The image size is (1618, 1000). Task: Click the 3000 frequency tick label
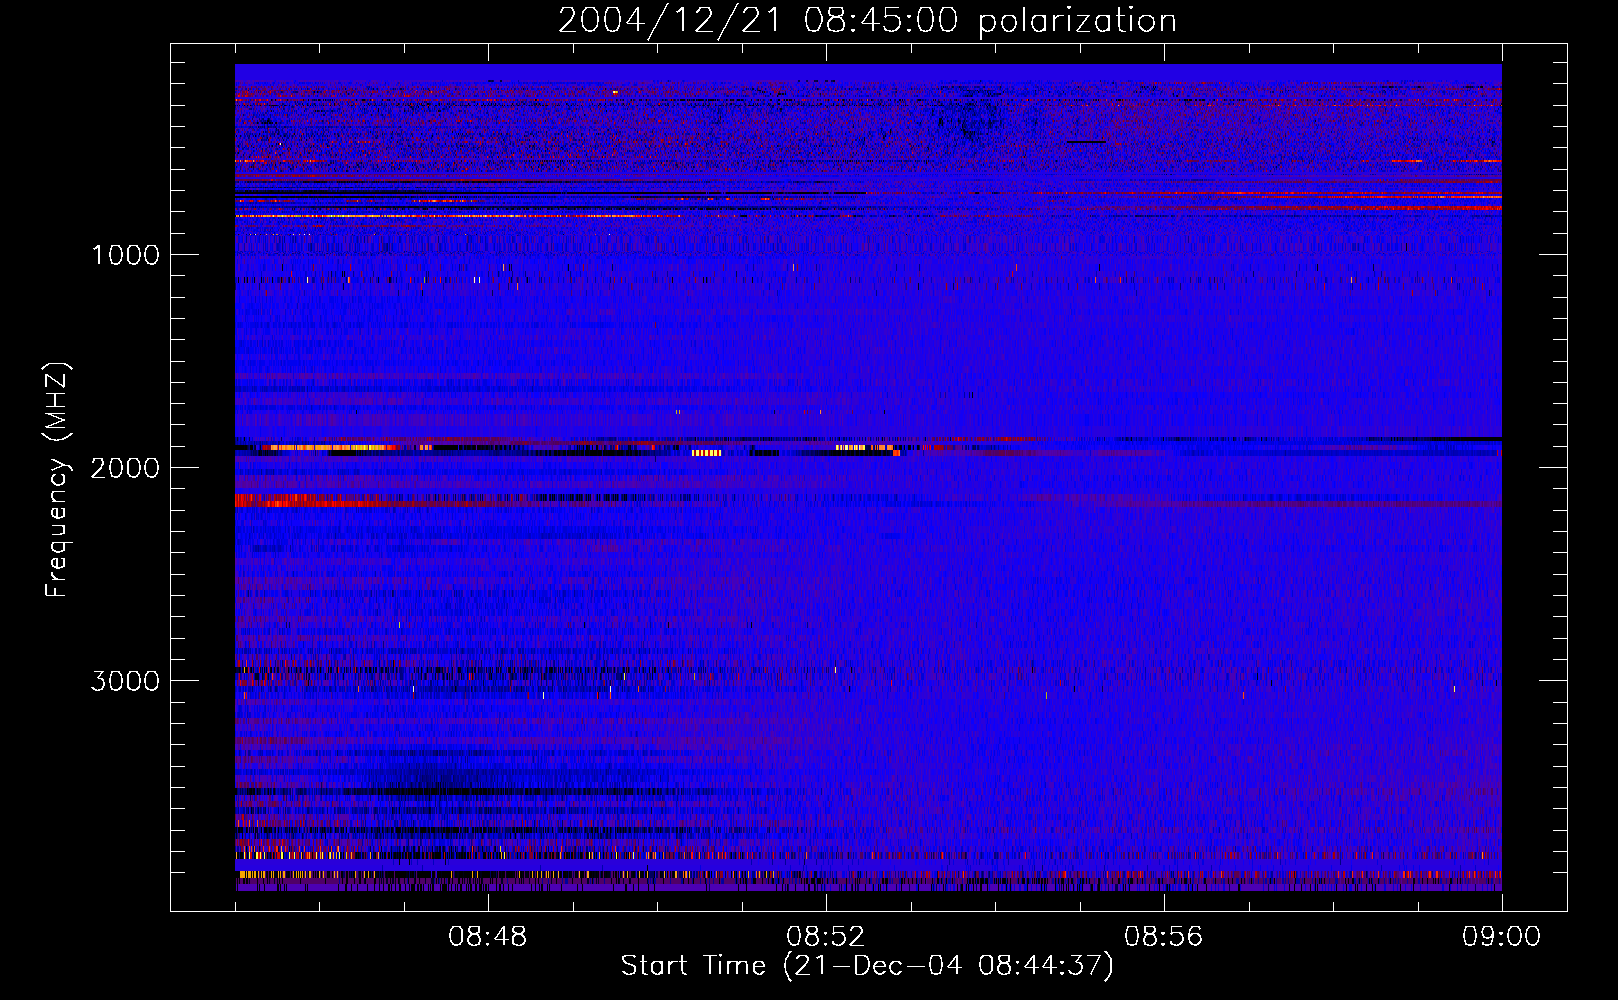125,681
